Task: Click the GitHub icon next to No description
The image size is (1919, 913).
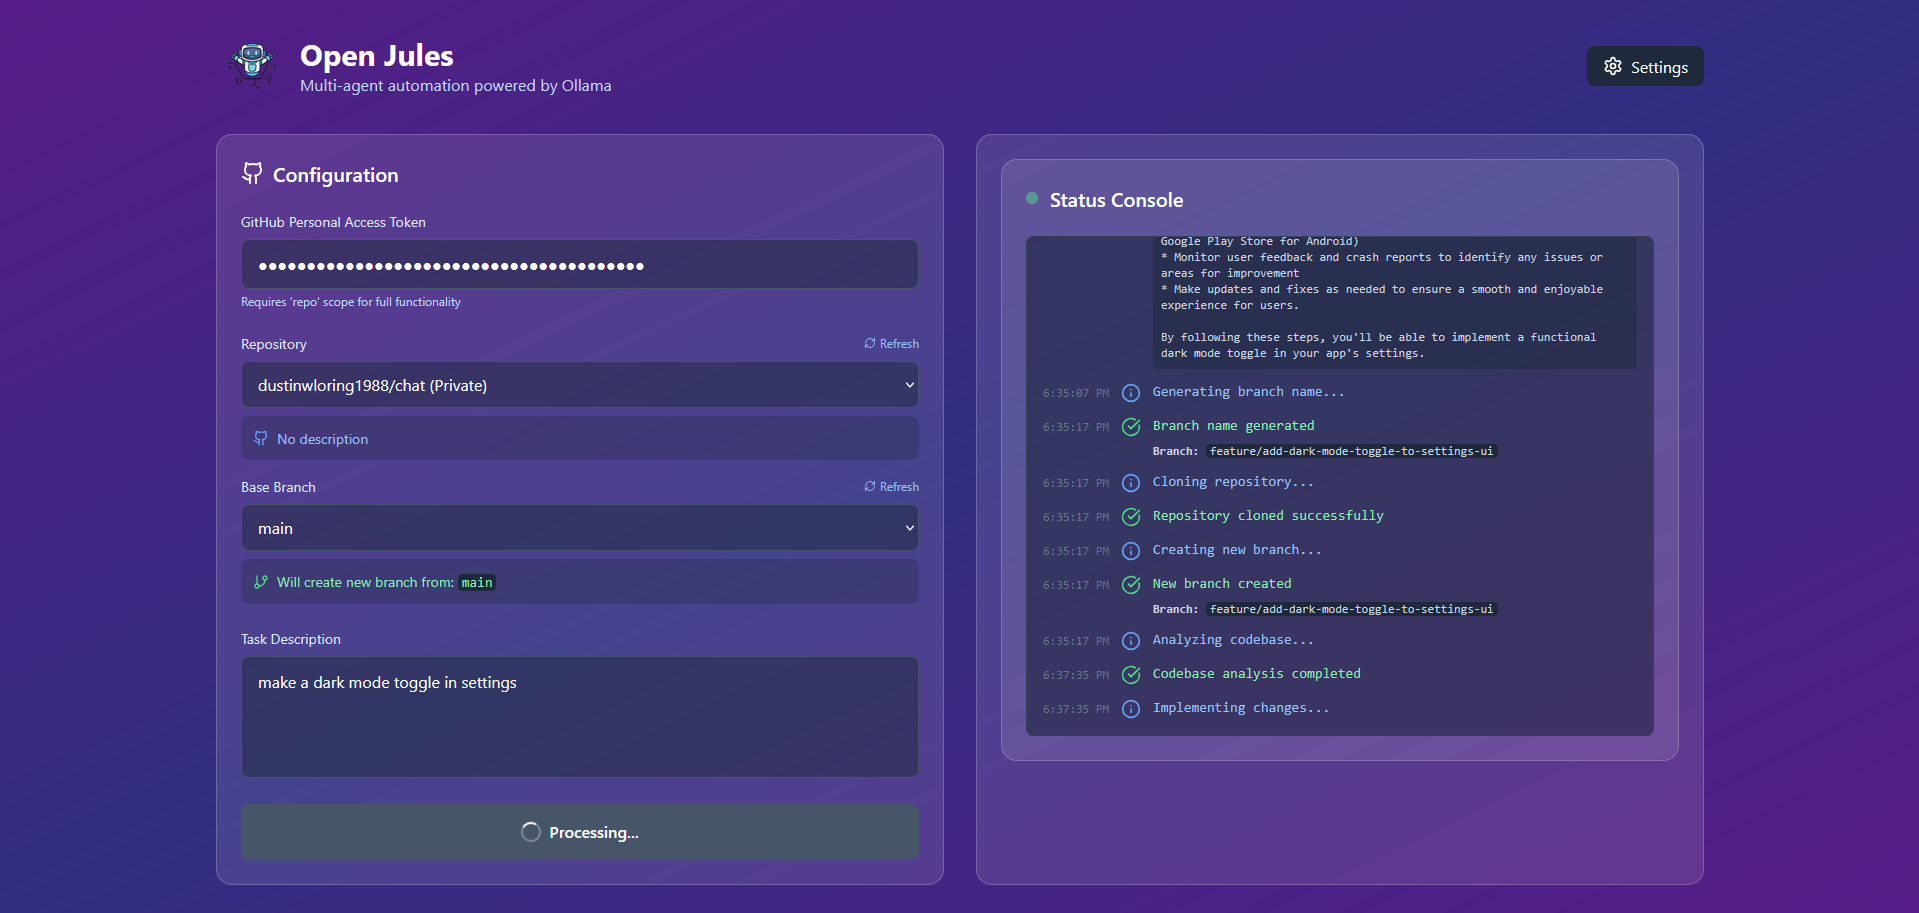Action: pyautogui.click(x=261, y=438)
